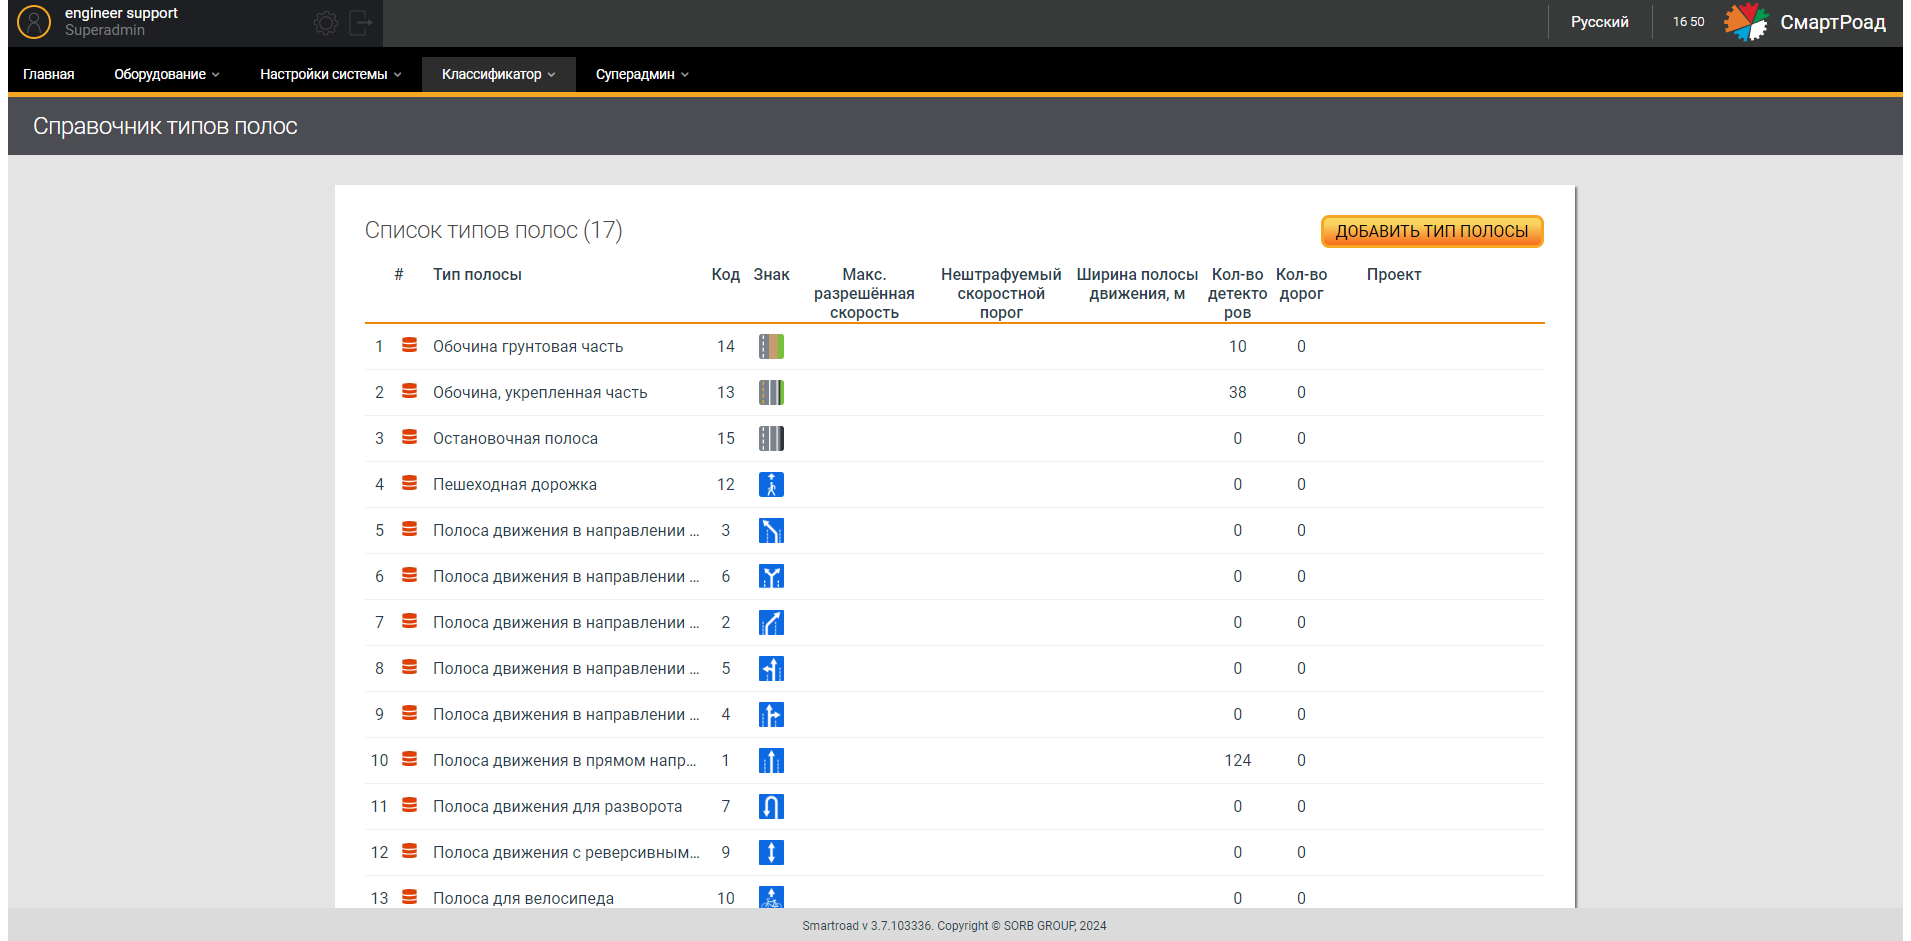The width and height of the screenshot is (1911, 941).
Task: Click detector count 10 for Обочина грунтовая
Action: (1237, 346)
